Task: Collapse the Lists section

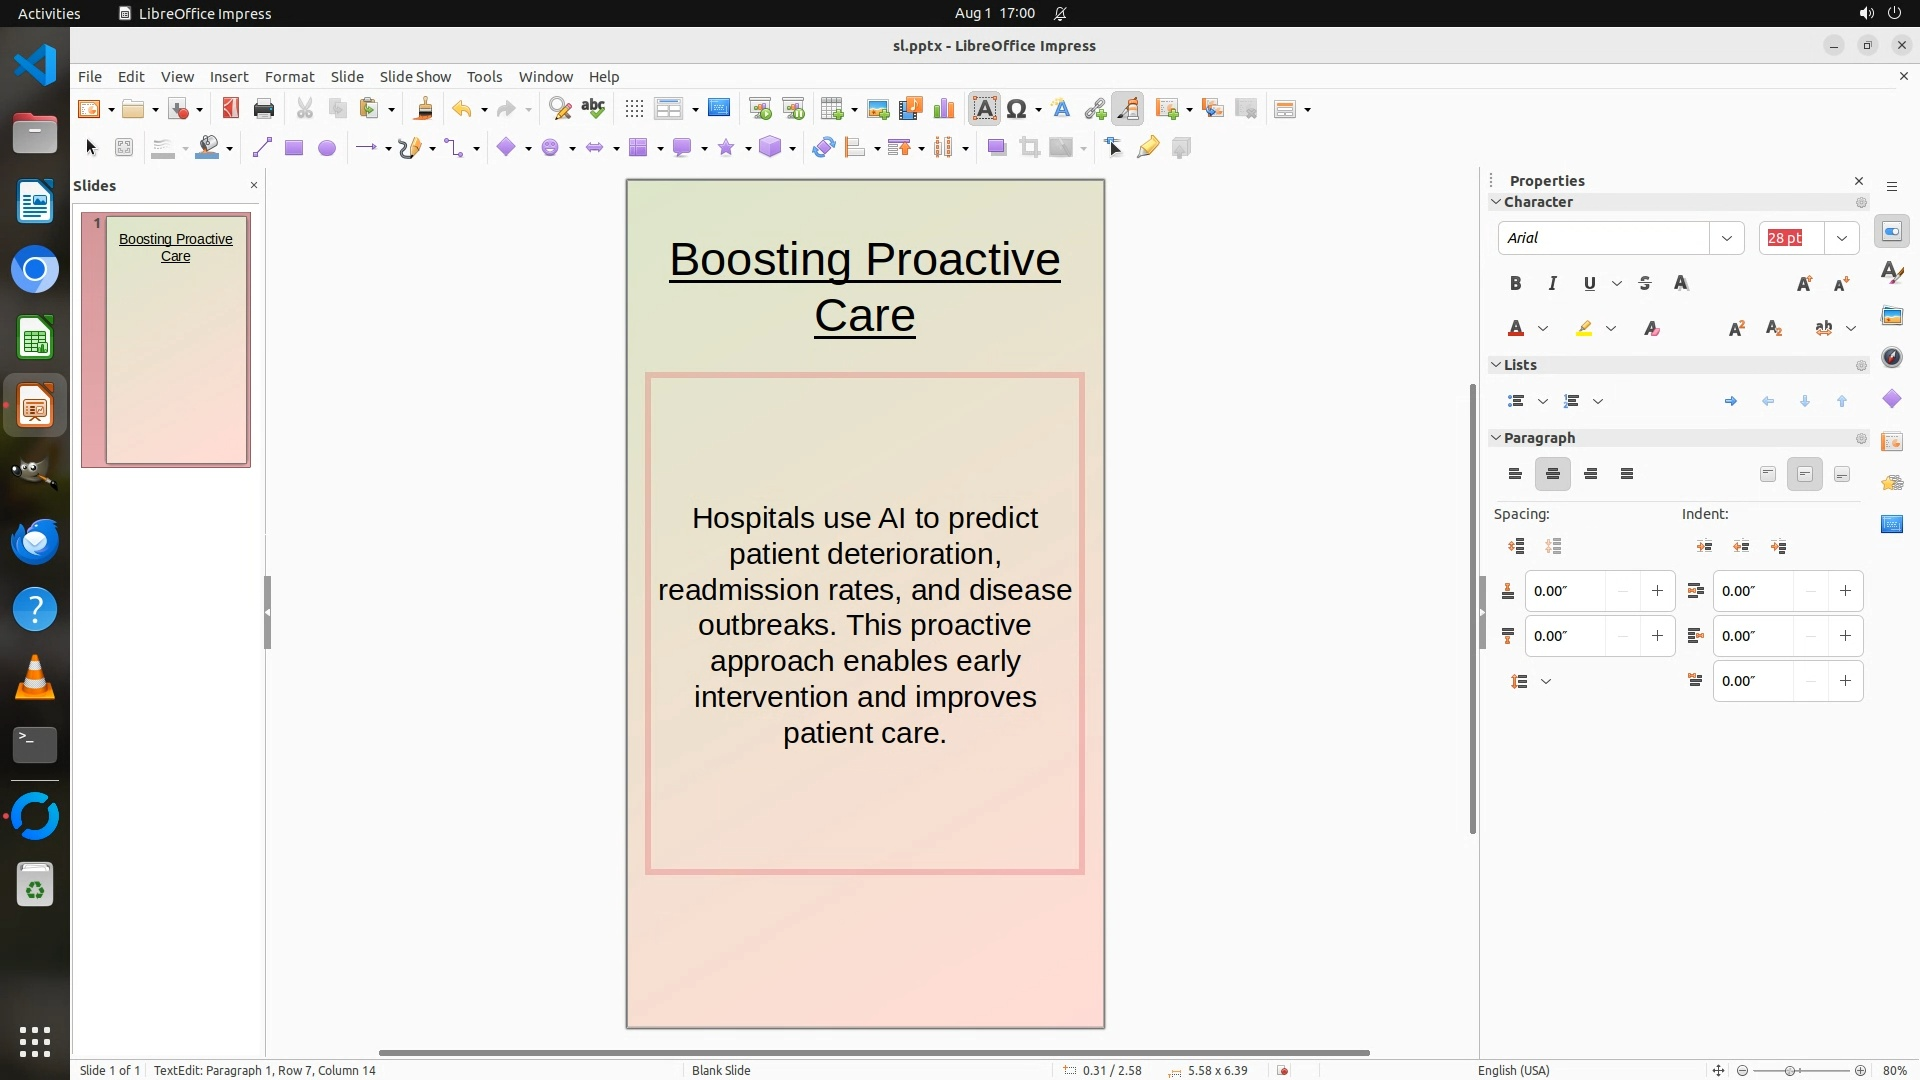Action: pyautogui.click(x=1496, y=365)
